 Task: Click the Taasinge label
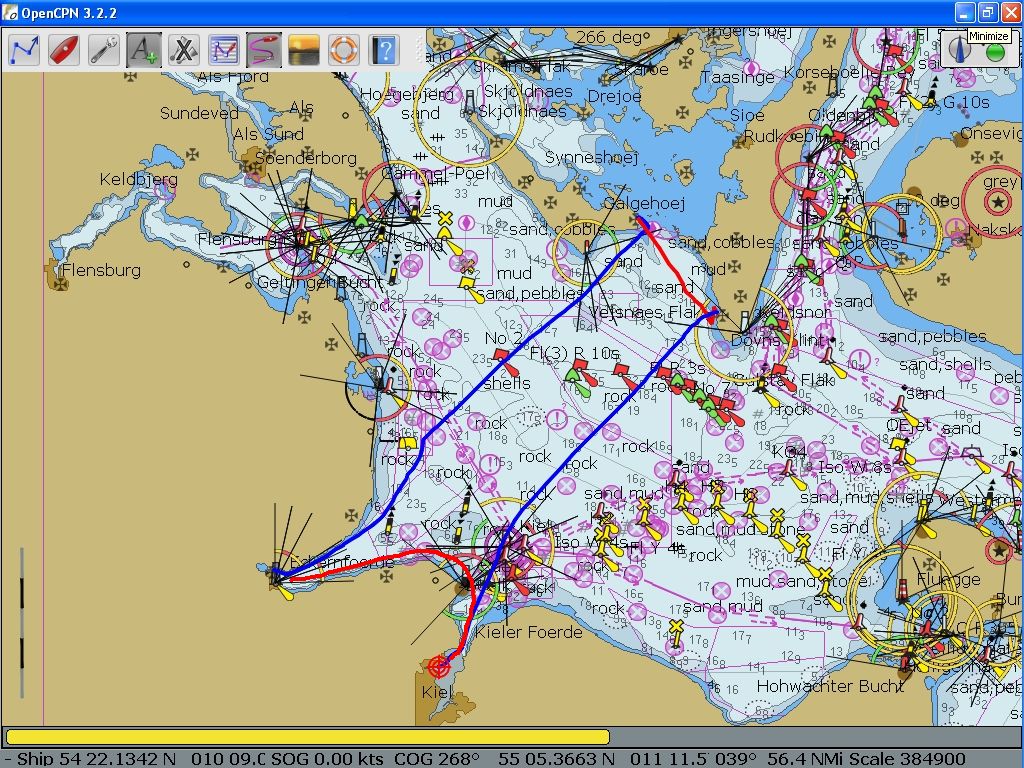[x=738, y=78]
